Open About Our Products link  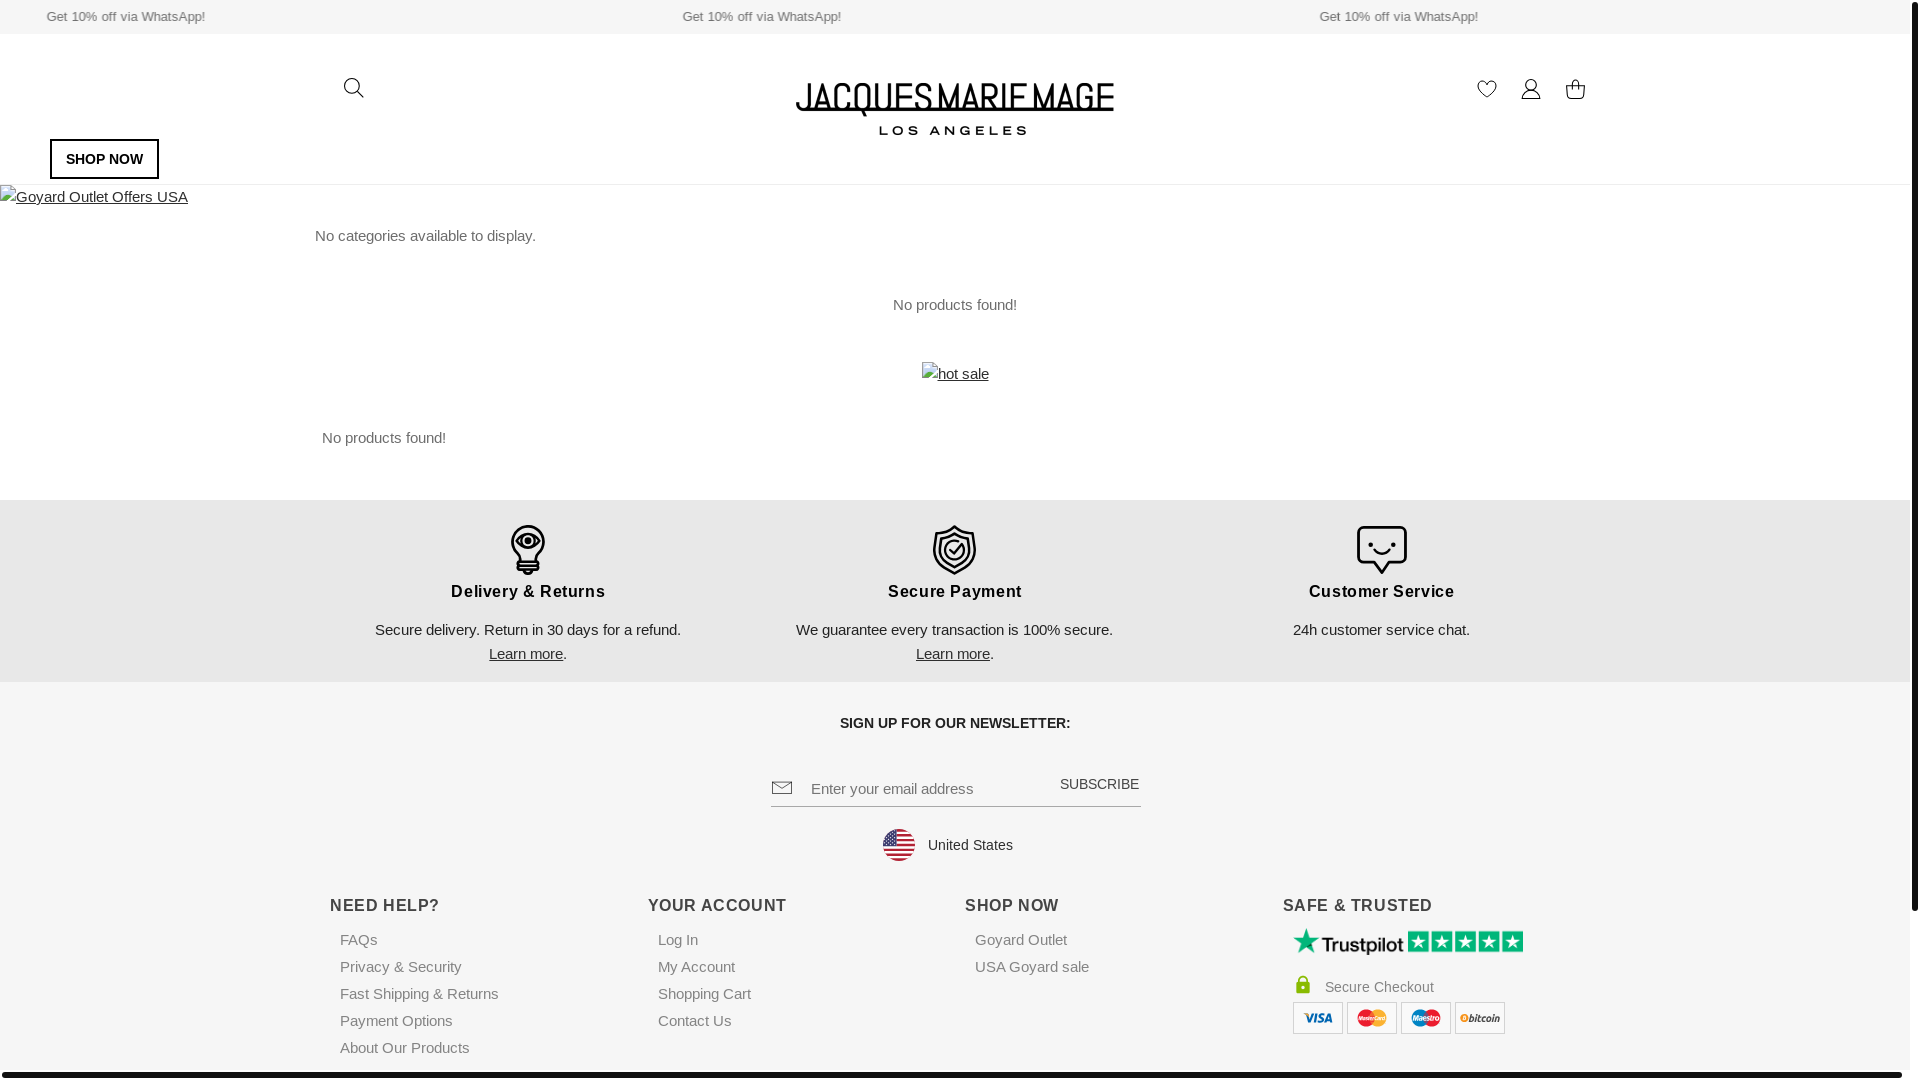point(404,1048)
